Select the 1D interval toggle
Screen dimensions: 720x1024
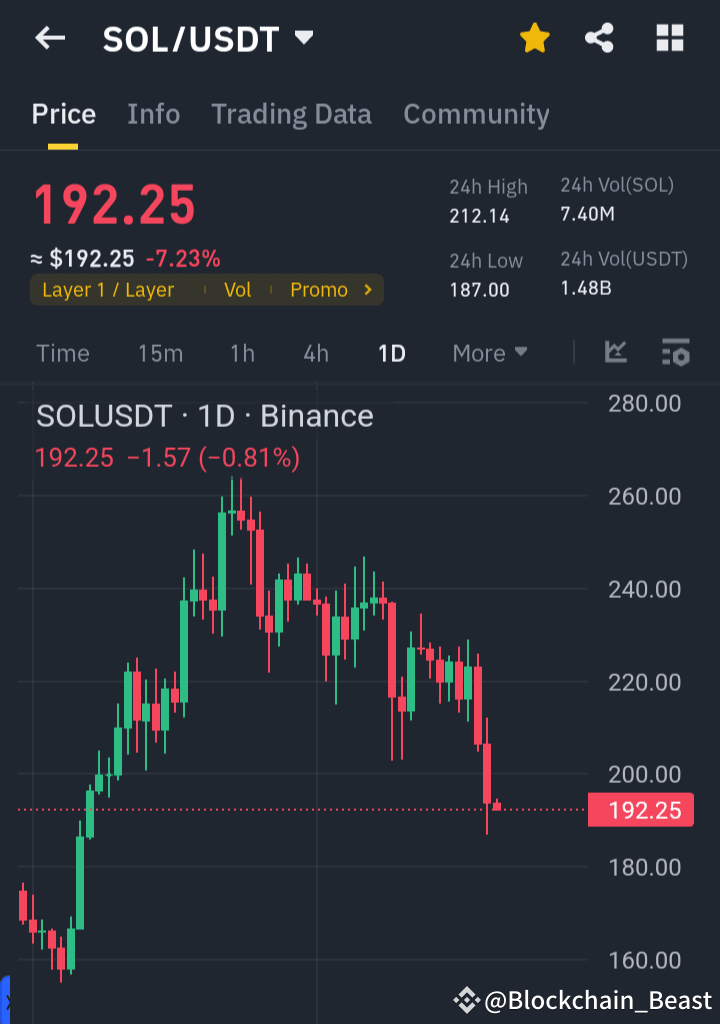pyautogui.click(x=391, y=352)
